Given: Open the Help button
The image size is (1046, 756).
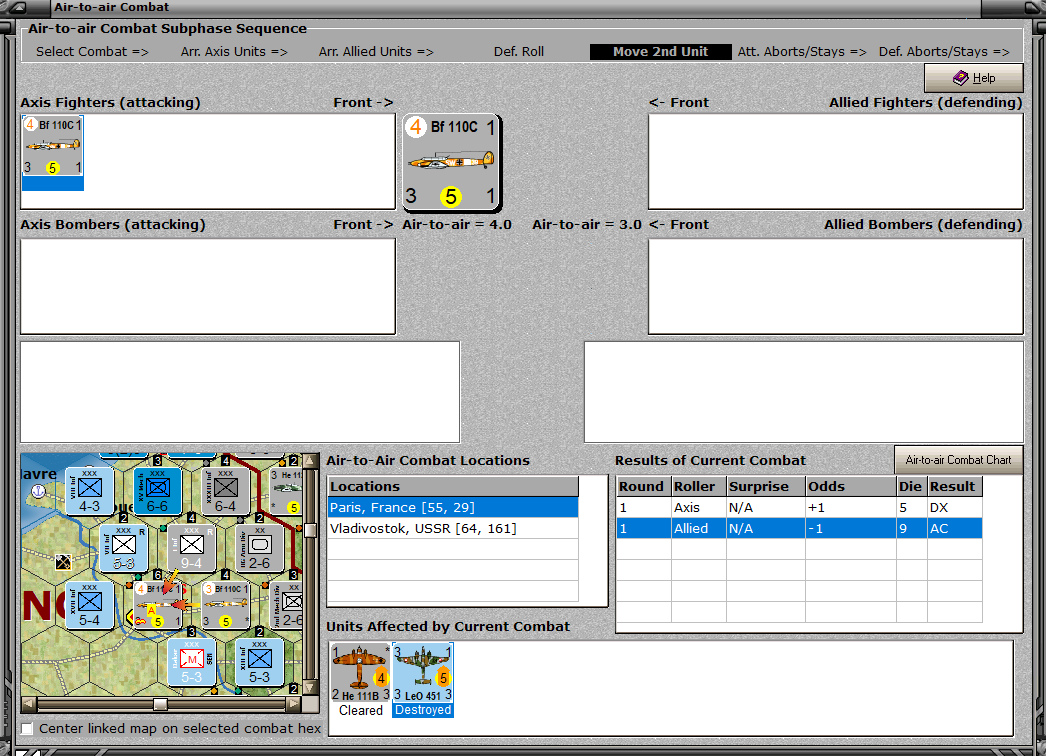Looking at the screenshot, I should (x=973, y=78).
